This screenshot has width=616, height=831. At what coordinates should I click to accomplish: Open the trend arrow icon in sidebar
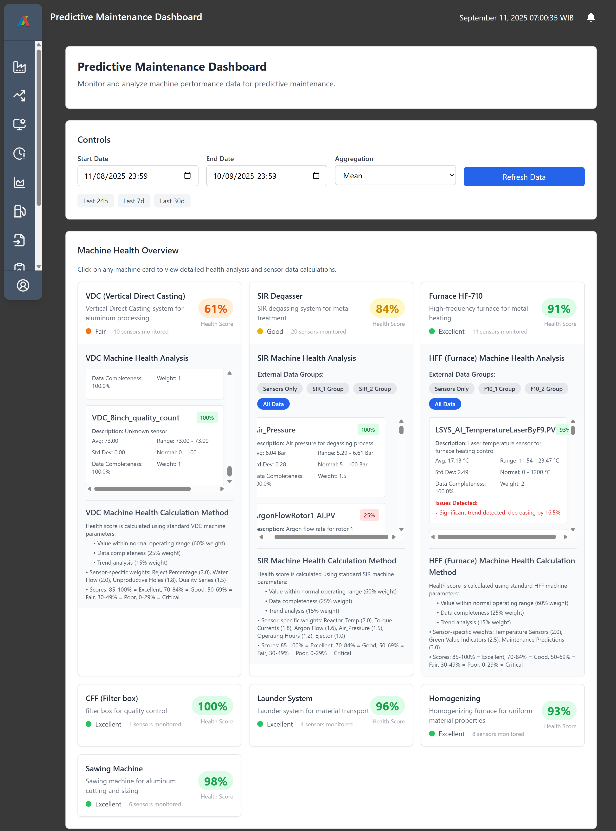pos(19,96)
